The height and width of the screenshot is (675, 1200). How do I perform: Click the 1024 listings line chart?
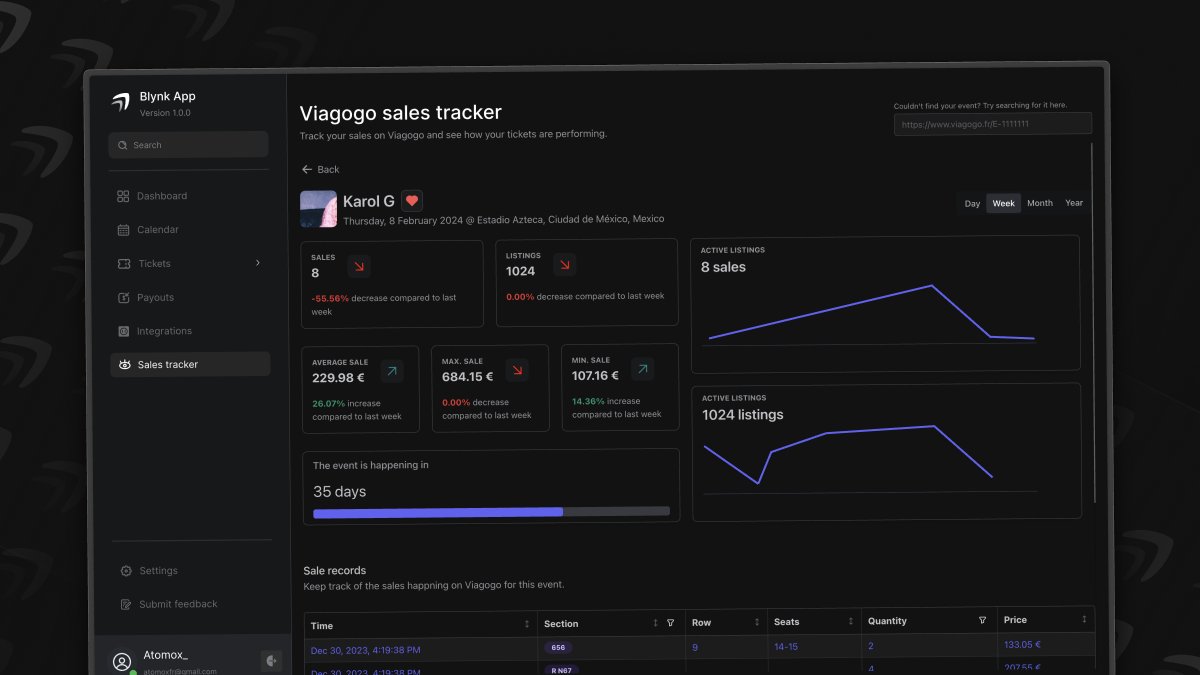point(871,458)
